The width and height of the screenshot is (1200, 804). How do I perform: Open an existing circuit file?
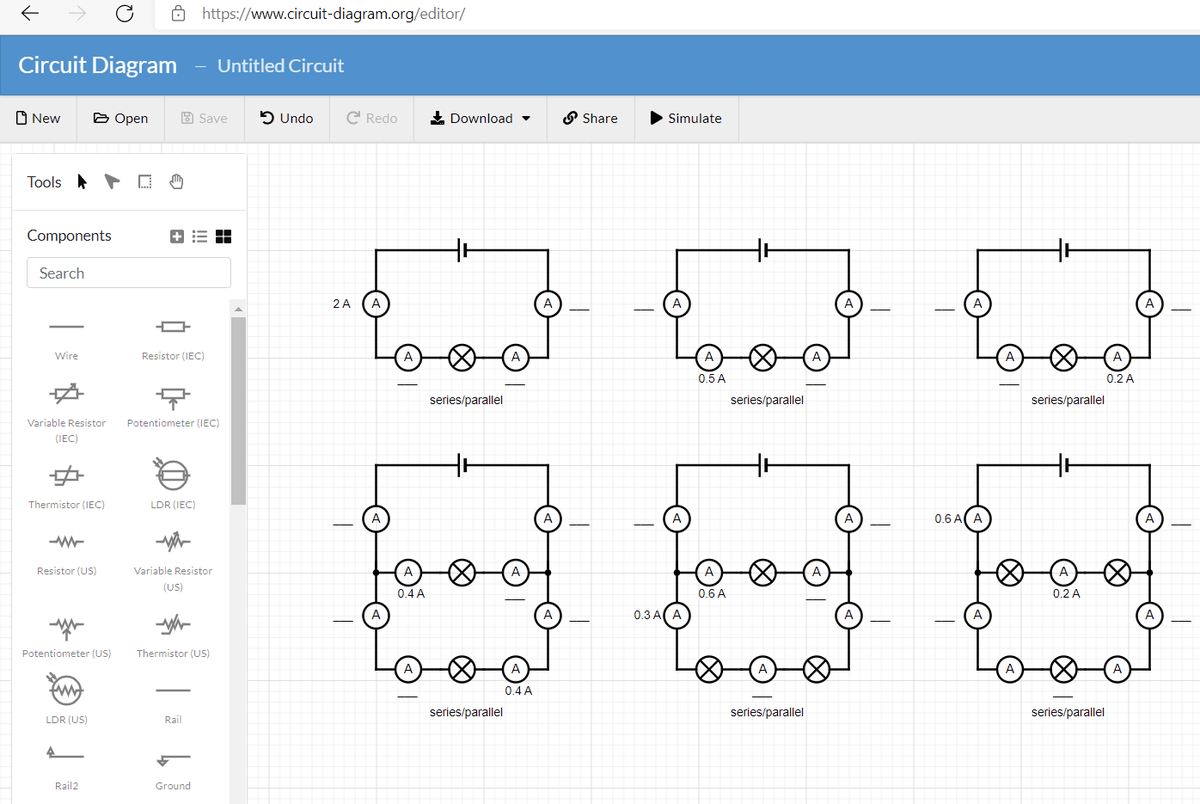(120, 118)
